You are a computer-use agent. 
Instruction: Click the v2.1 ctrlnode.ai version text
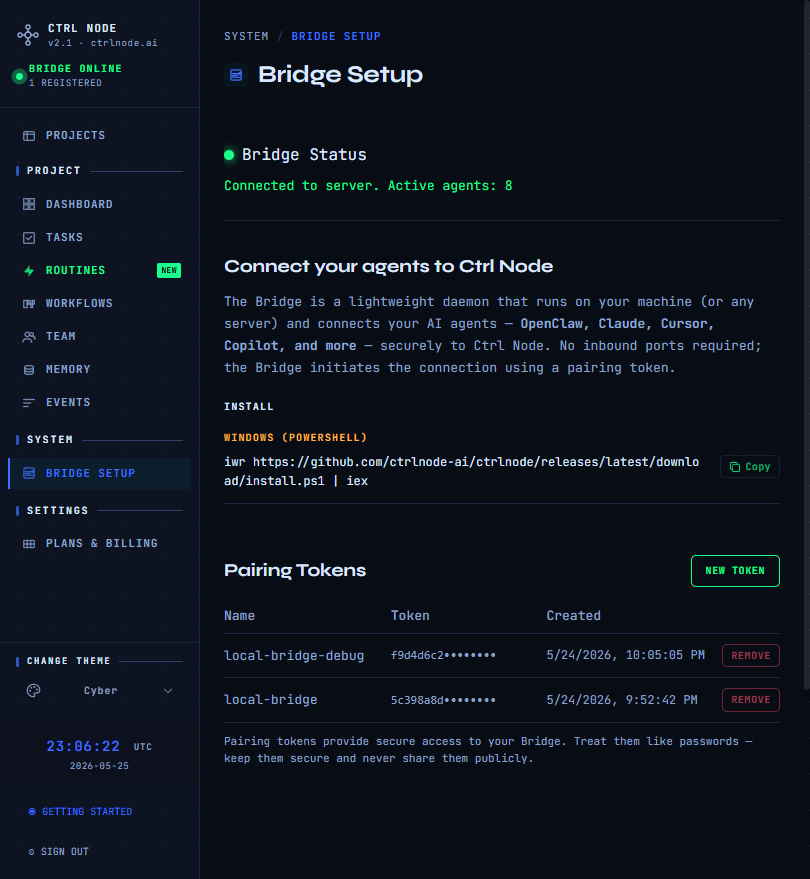tap(103, 43)
